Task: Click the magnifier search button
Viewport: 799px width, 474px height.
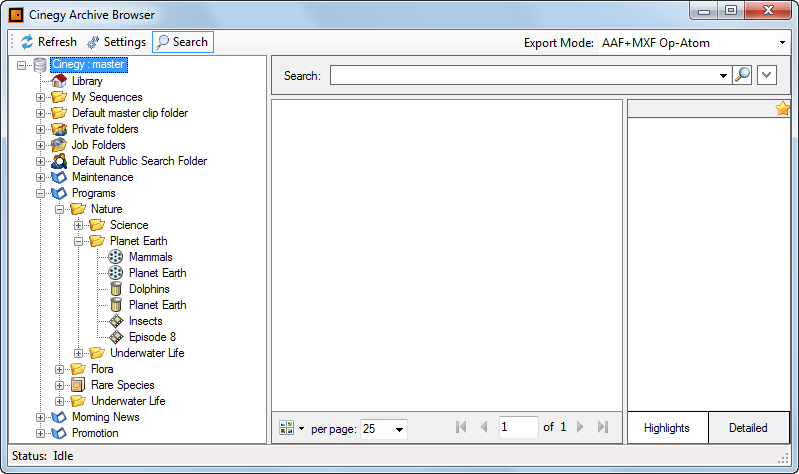Action: click(x=742, y=75)
